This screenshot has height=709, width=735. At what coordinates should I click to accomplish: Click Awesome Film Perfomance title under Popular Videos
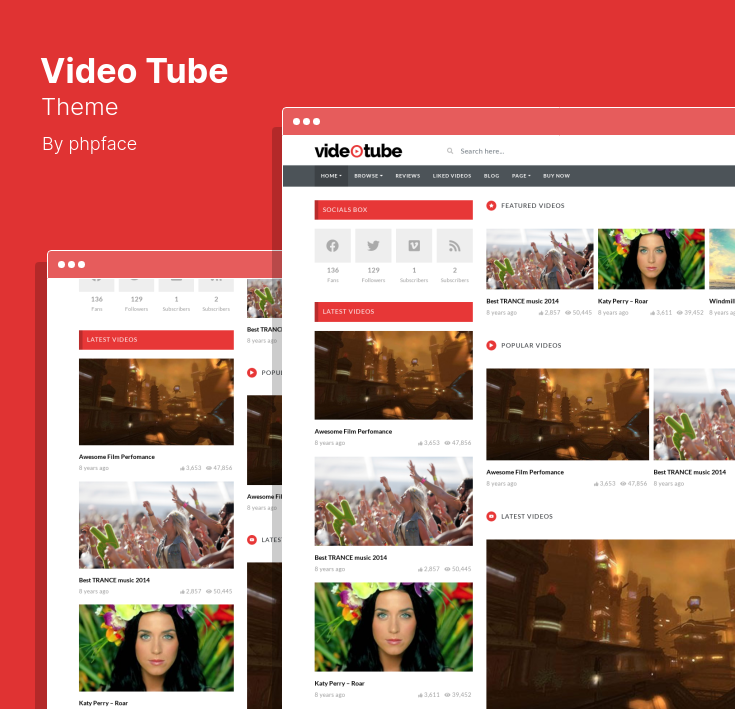coord(525,472)
